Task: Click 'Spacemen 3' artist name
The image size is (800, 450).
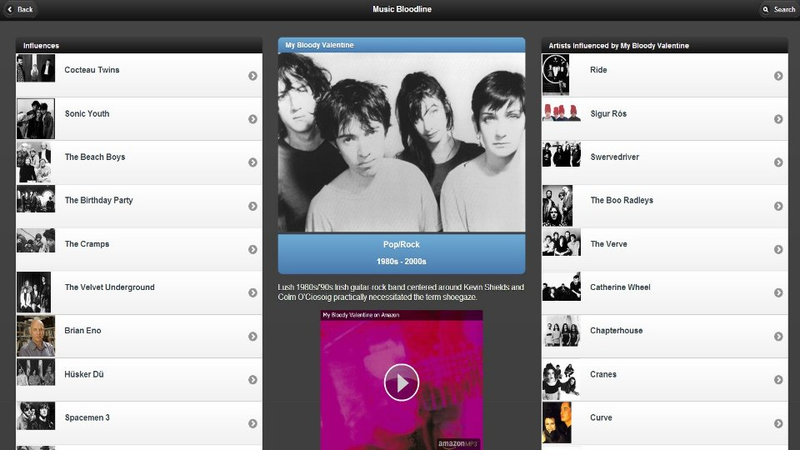Action: click(87, 417)
